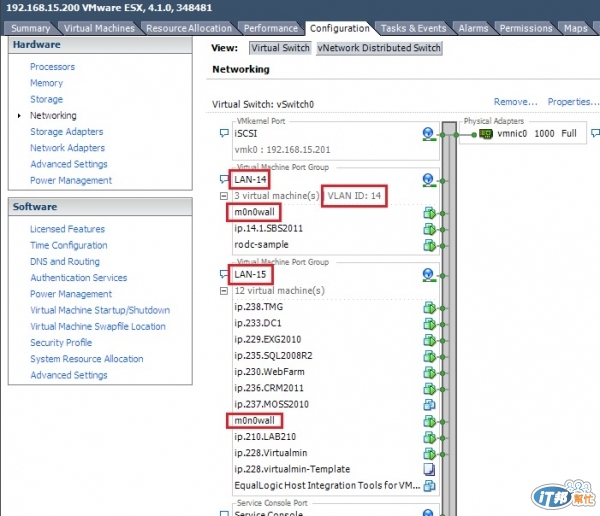
Task: Click powered-off VM icon beside ip.237.MOSS2010
Action: (429, 405)
